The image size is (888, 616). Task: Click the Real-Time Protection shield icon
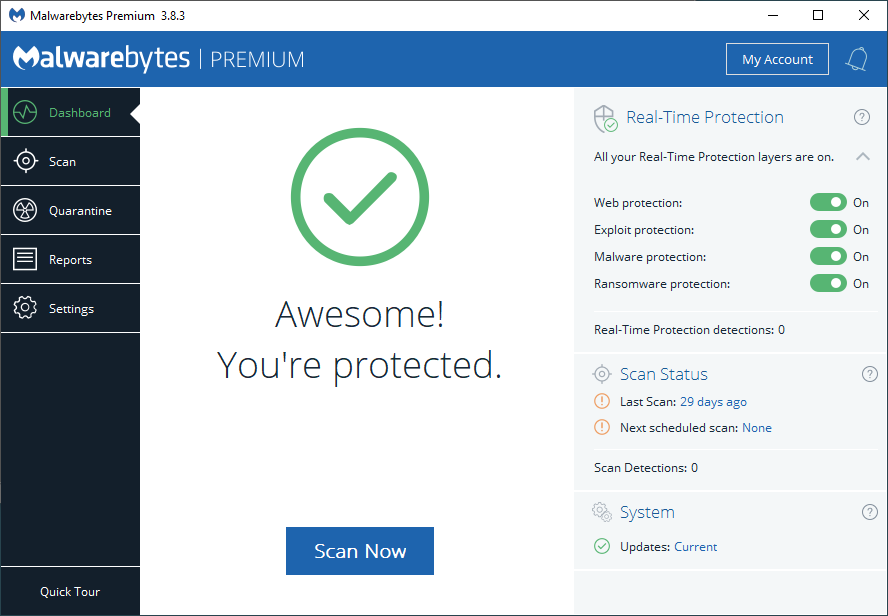tap(605, 118)
